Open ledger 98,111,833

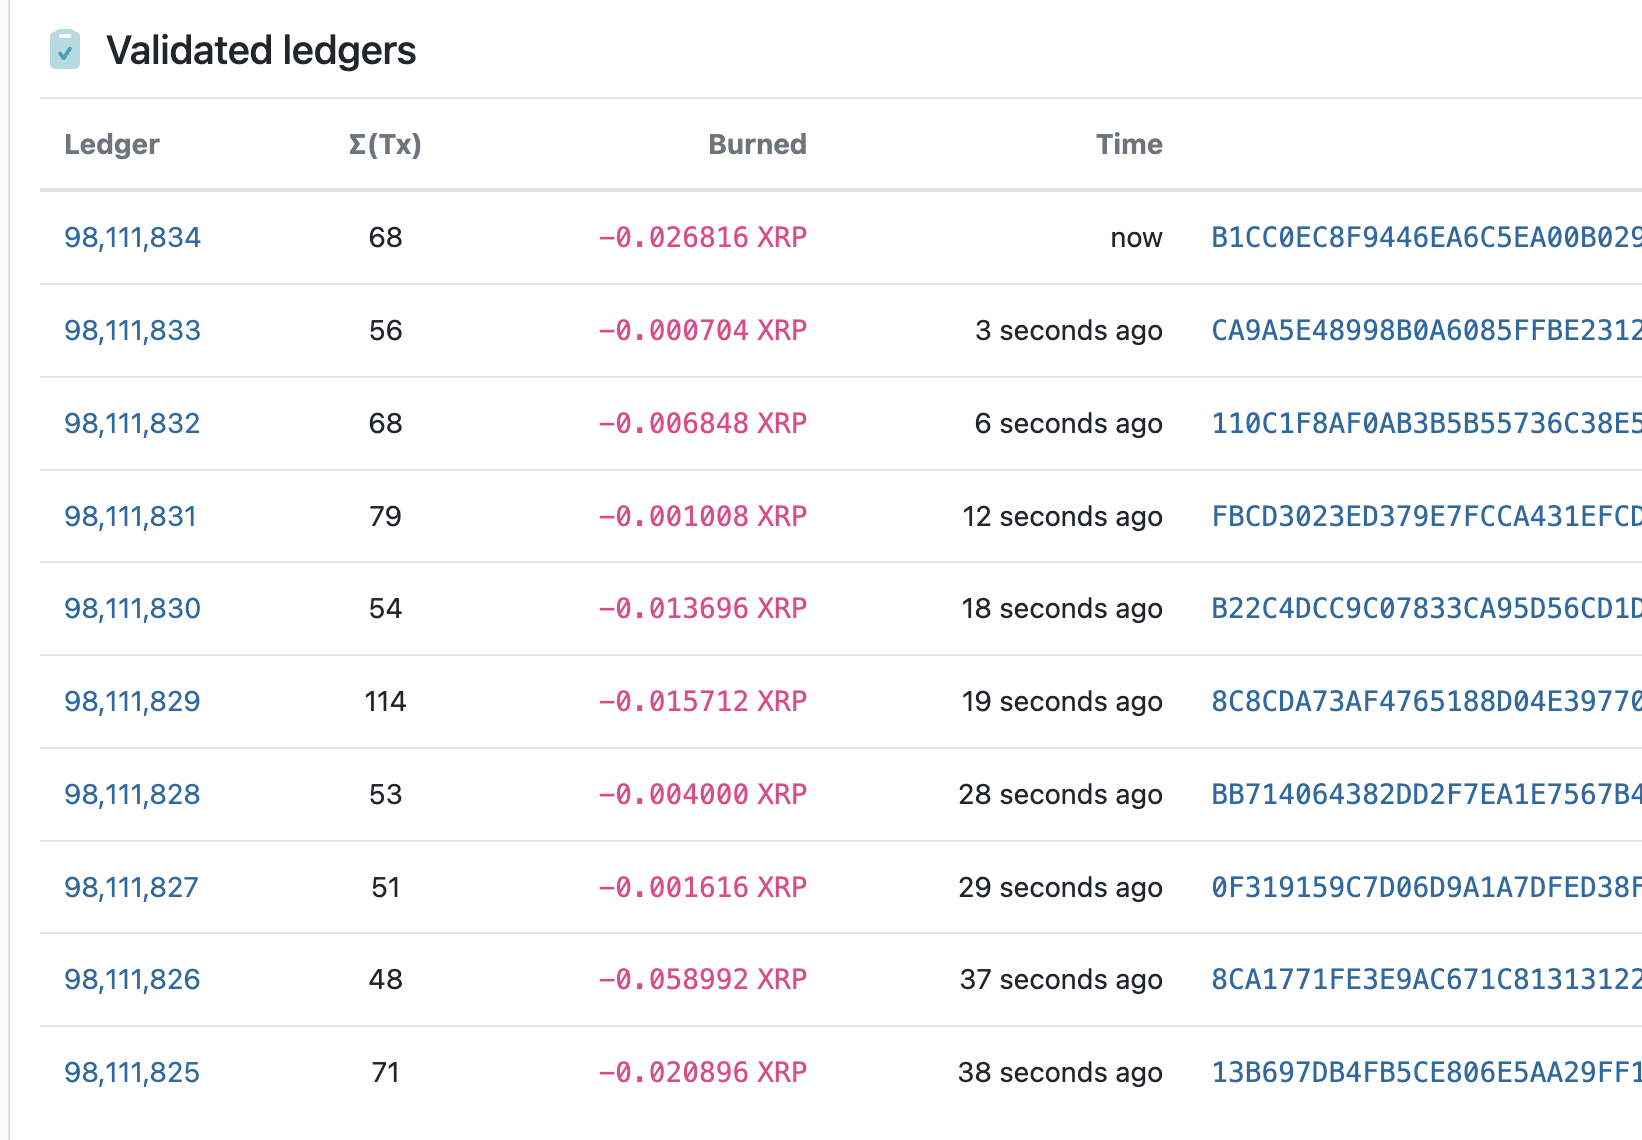coord(132,331)
